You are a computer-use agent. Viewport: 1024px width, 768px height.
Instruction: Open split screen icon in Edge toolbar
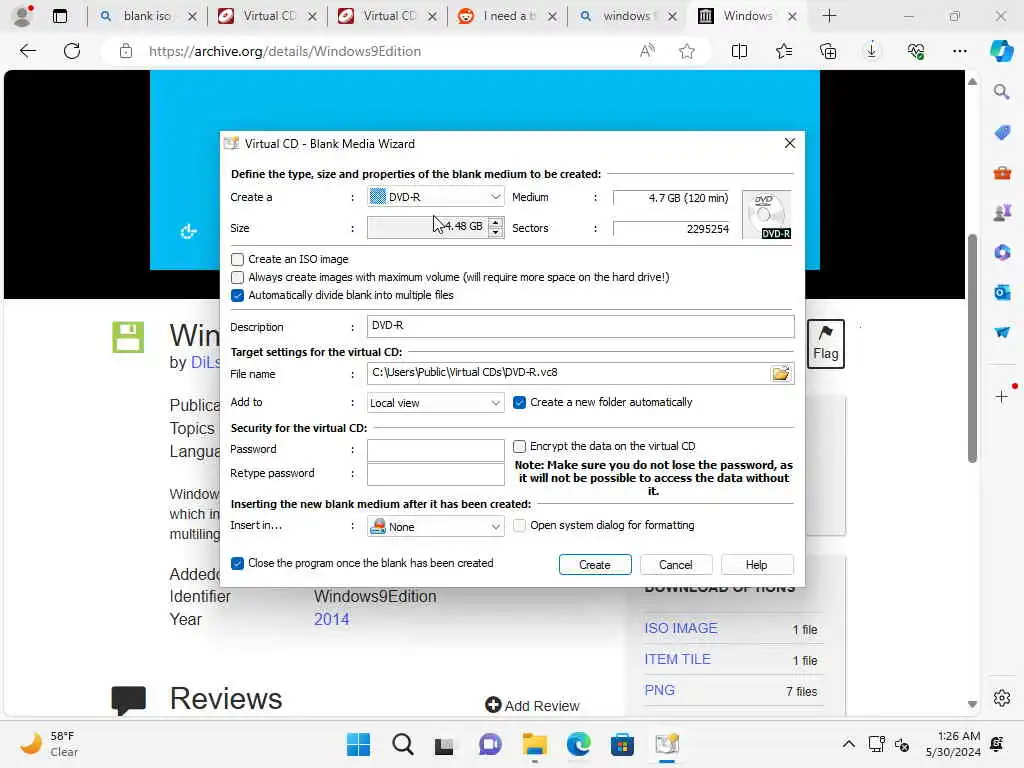pyautogui.click(x=739, y=51)
